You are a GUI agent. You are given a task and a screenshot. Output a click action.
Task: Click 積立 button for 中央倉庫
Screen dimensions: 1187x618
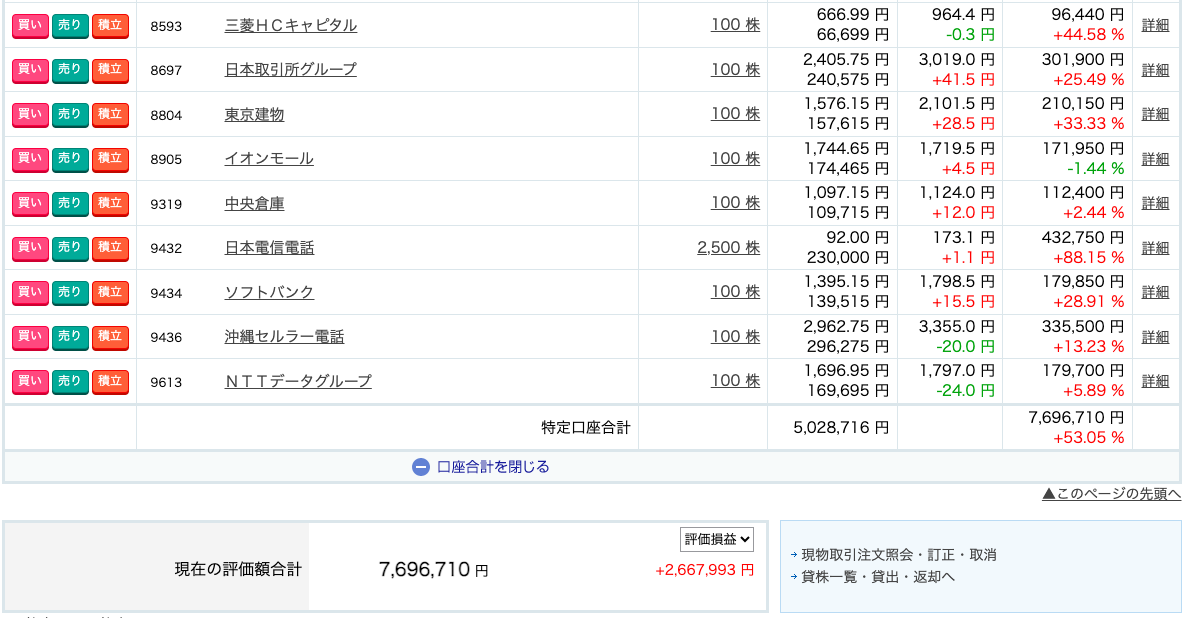coord(110,203)
